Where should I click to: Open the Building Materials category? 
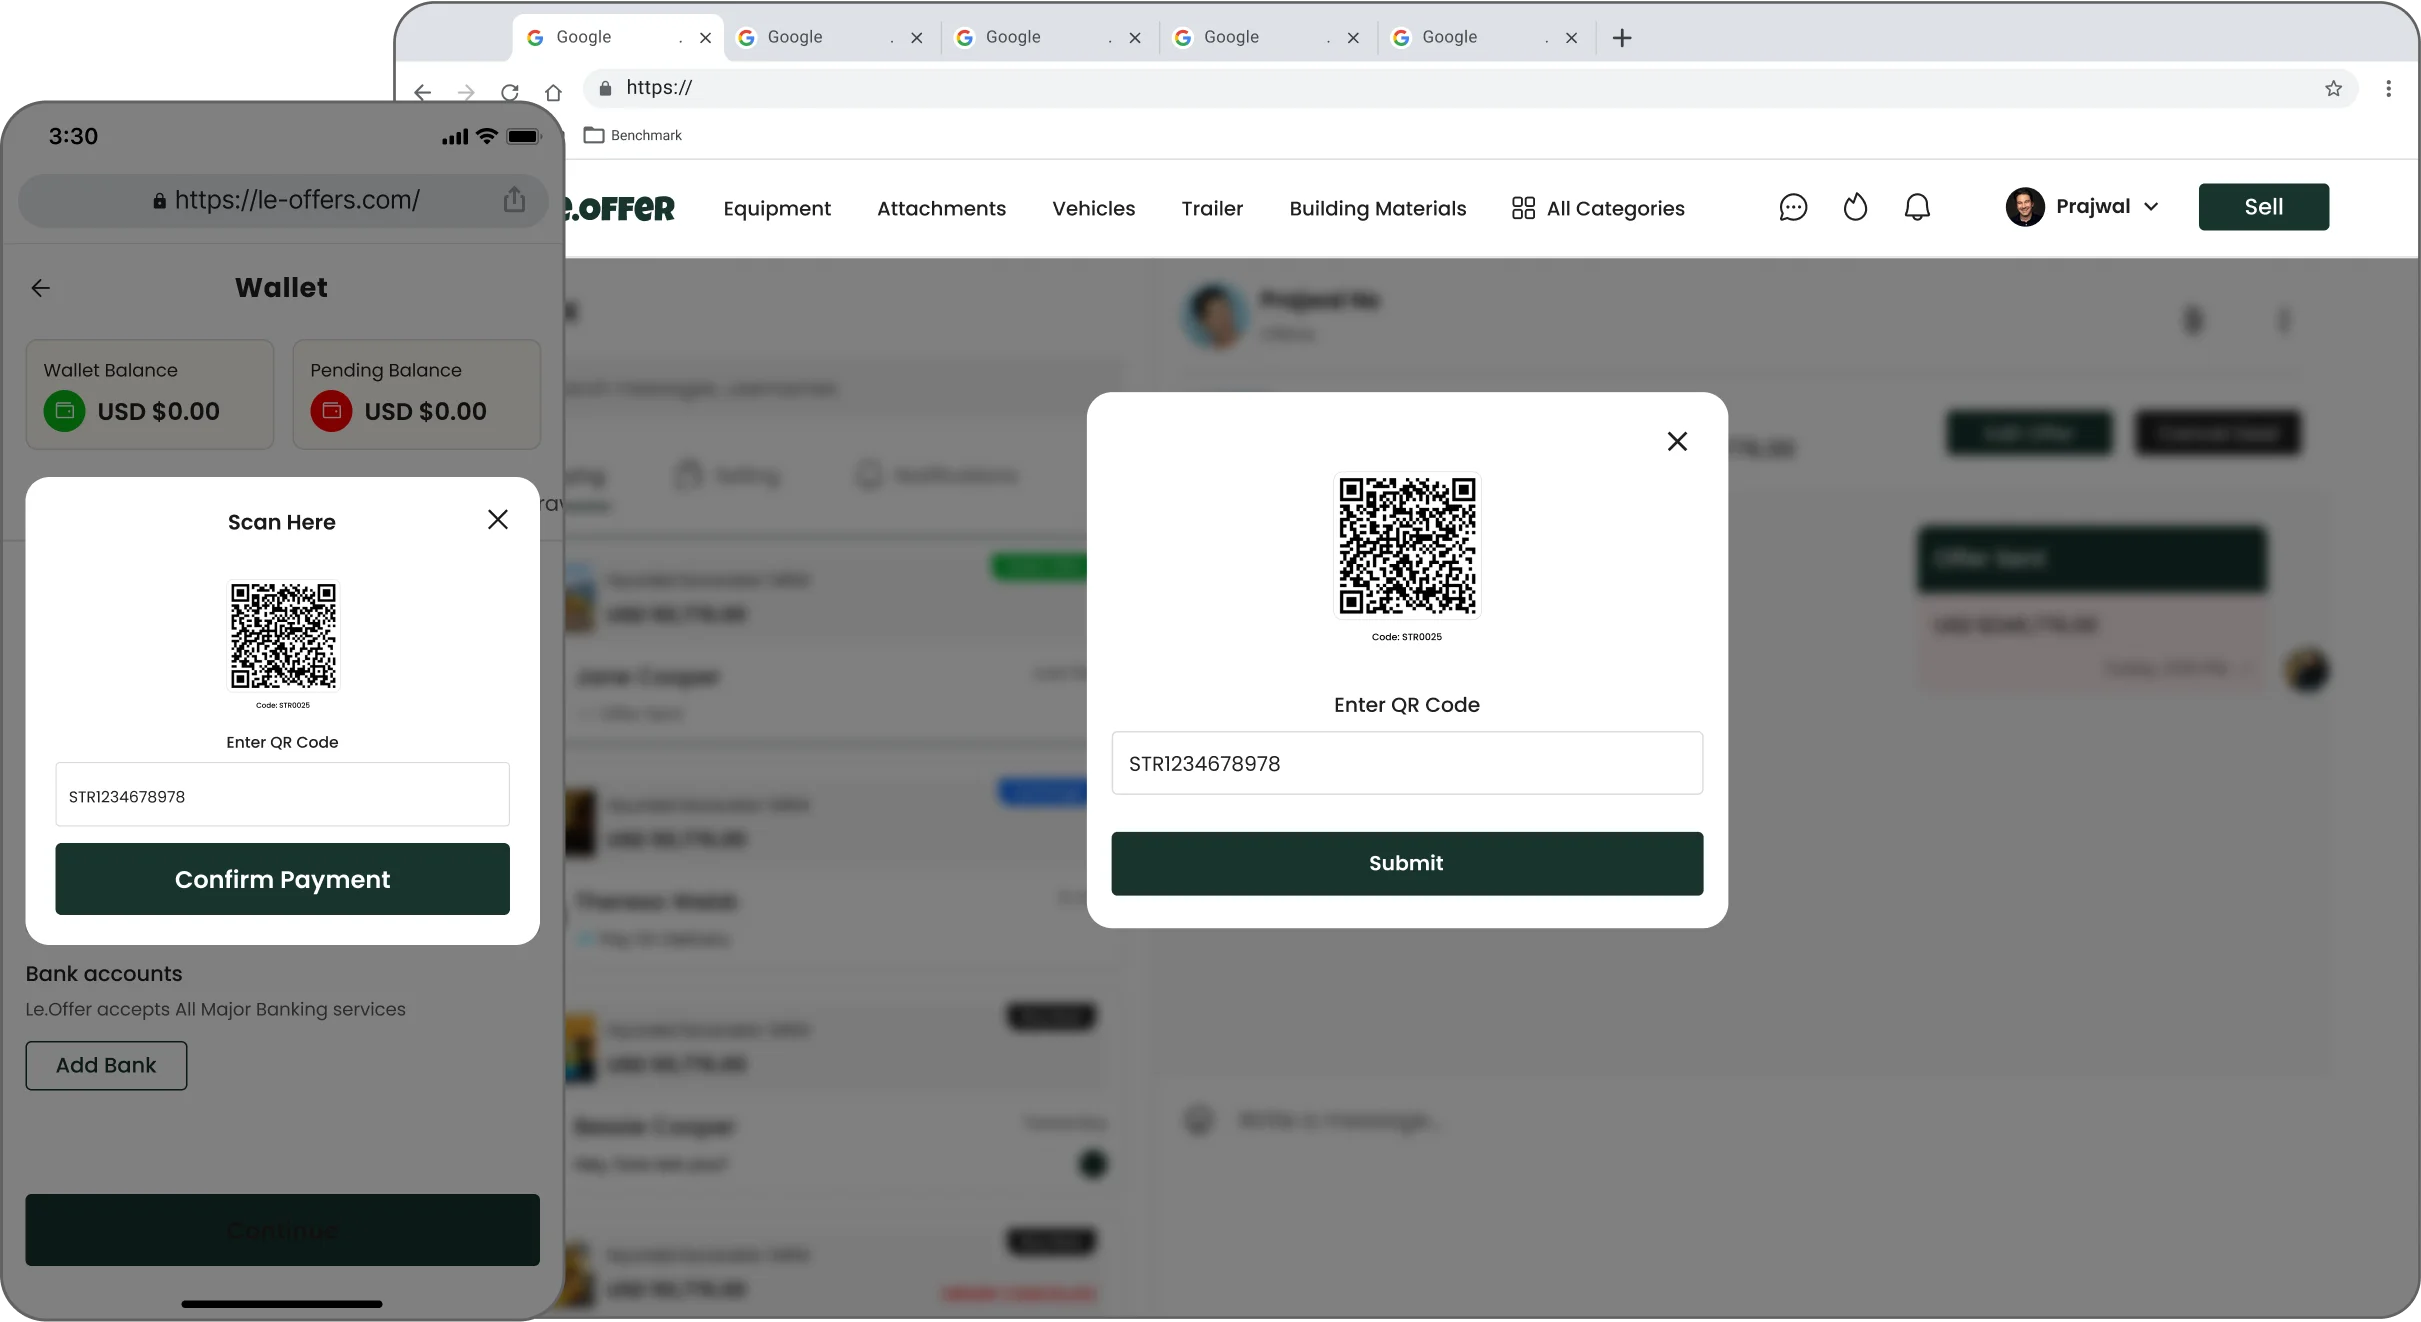point(1377,208)
